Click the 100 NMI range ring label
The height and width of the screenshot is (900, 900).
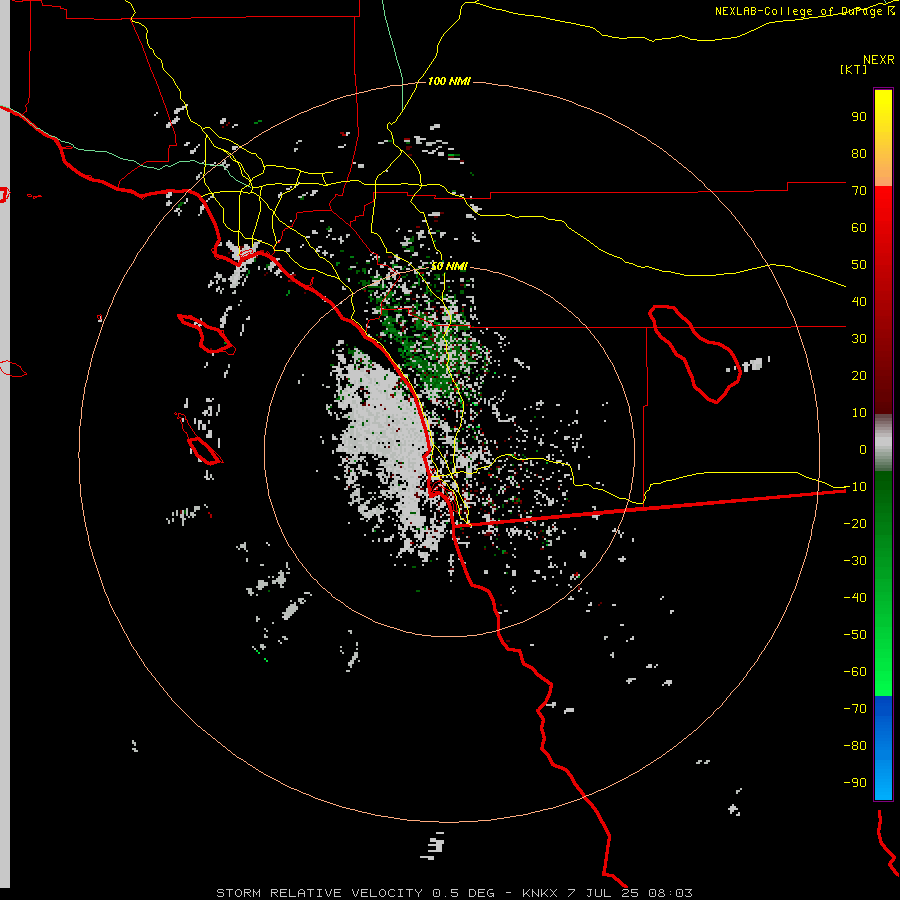[449, 82]
